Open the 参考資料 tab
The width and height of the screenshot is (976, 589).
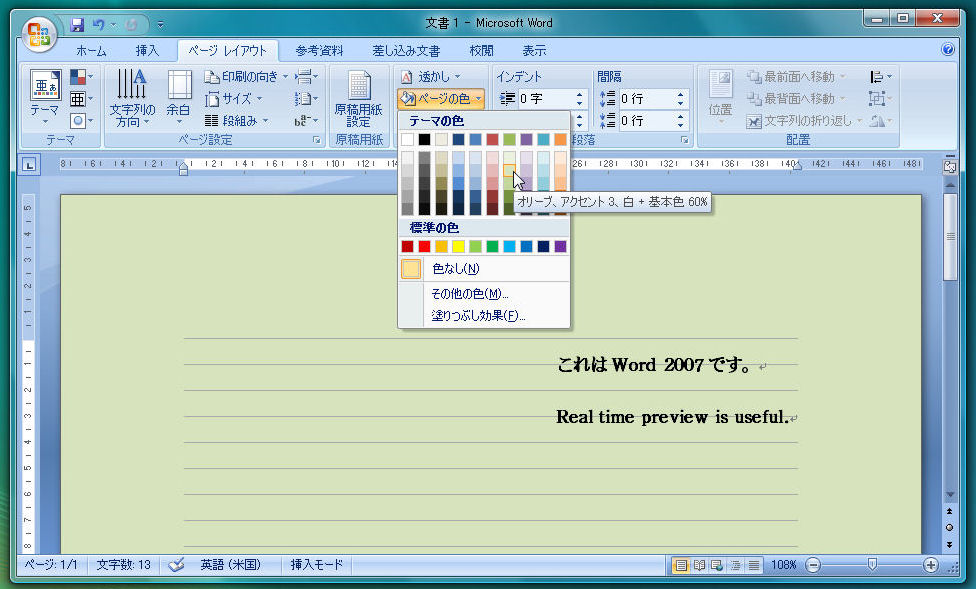[x=319, y=50]
